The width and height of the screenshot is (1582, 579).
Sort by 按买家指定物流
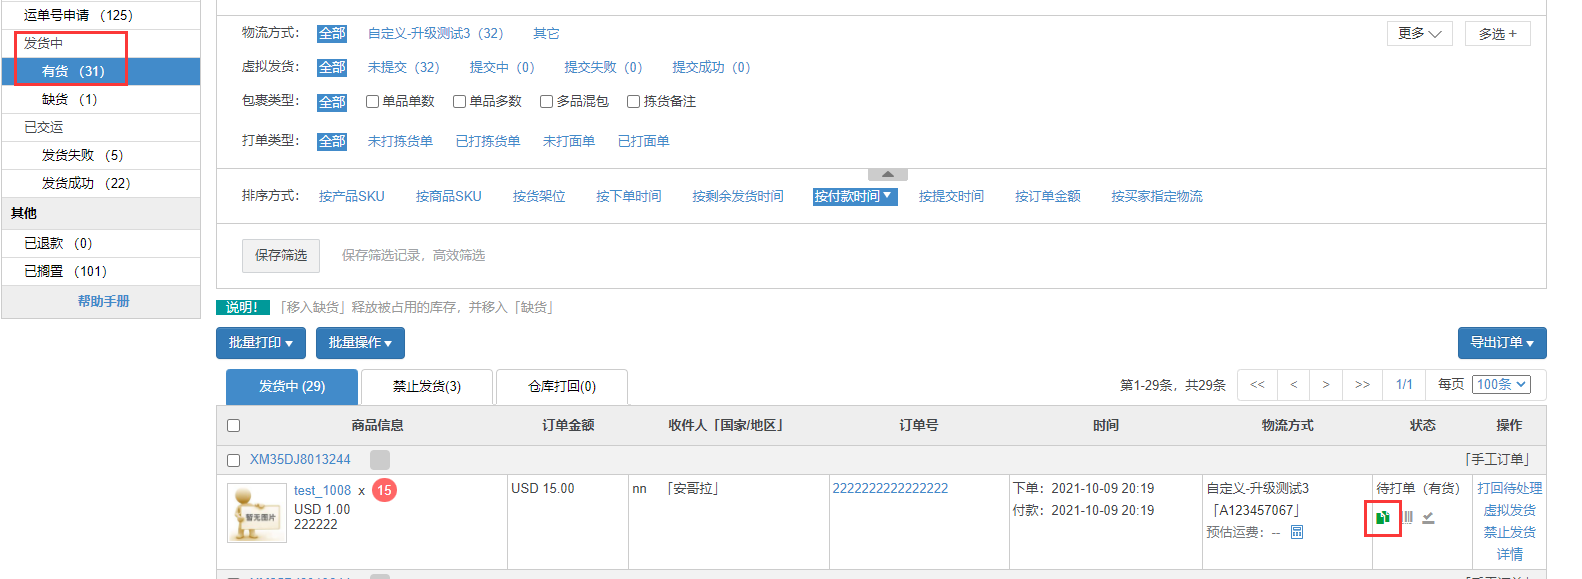[1157, 196]
